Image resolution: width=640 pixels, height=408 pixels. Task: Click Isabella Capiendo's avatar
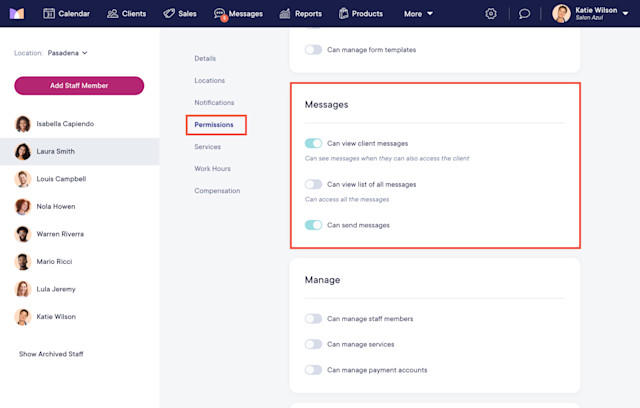point(23,124)
